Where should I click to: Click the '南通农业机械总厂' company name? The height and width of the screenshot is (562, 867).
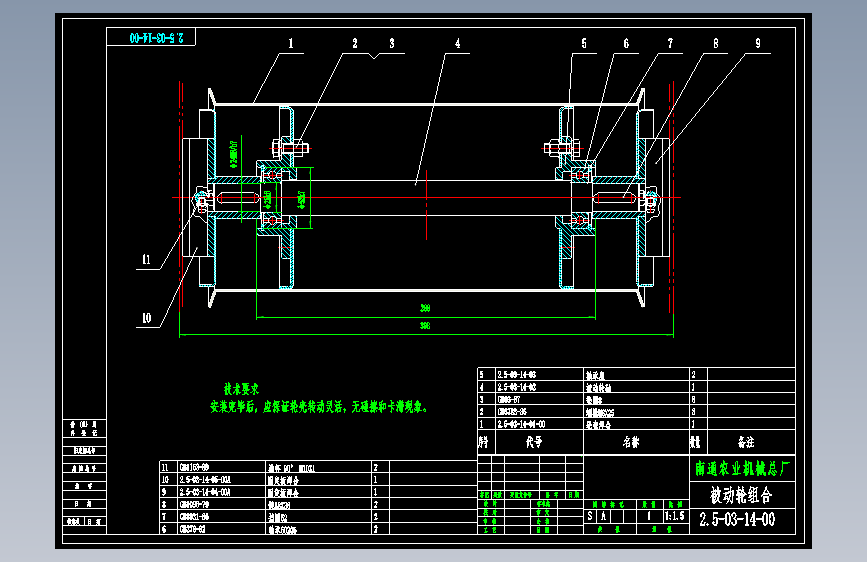(743, 469)
